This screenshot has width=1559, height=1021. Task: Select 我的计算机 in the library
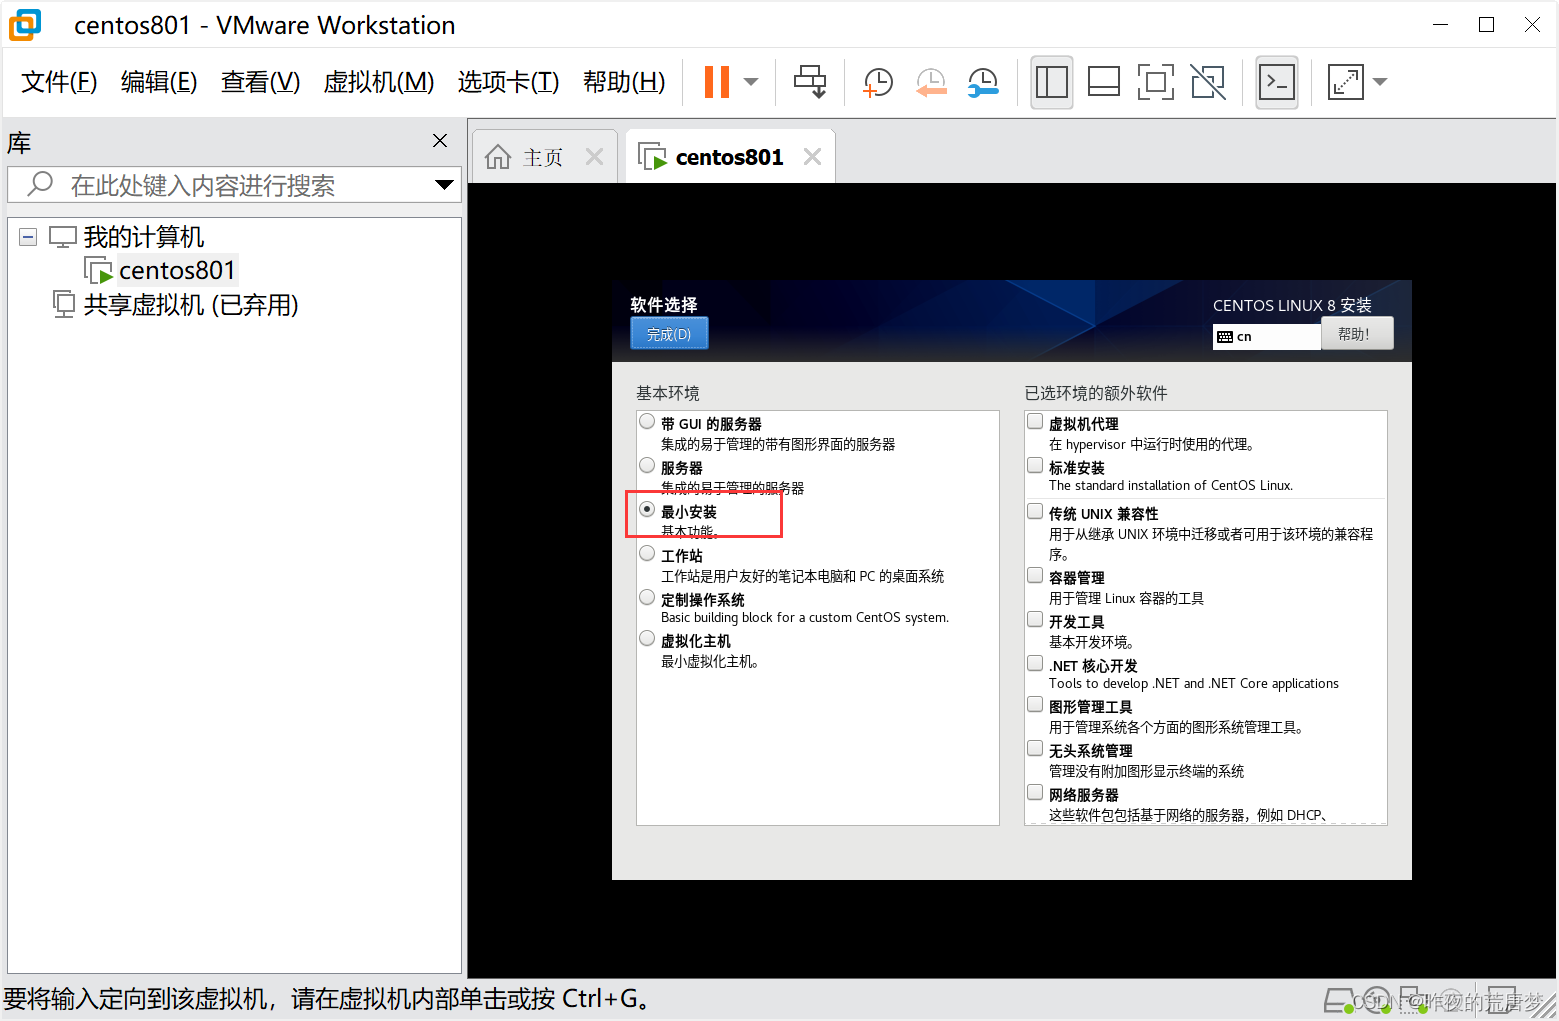(x=144, y=237)
